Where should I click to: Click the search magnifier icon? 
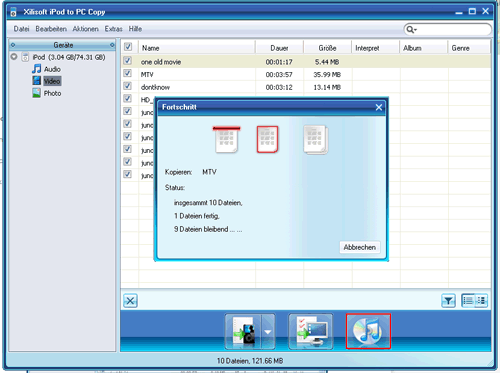pos(411,30)
